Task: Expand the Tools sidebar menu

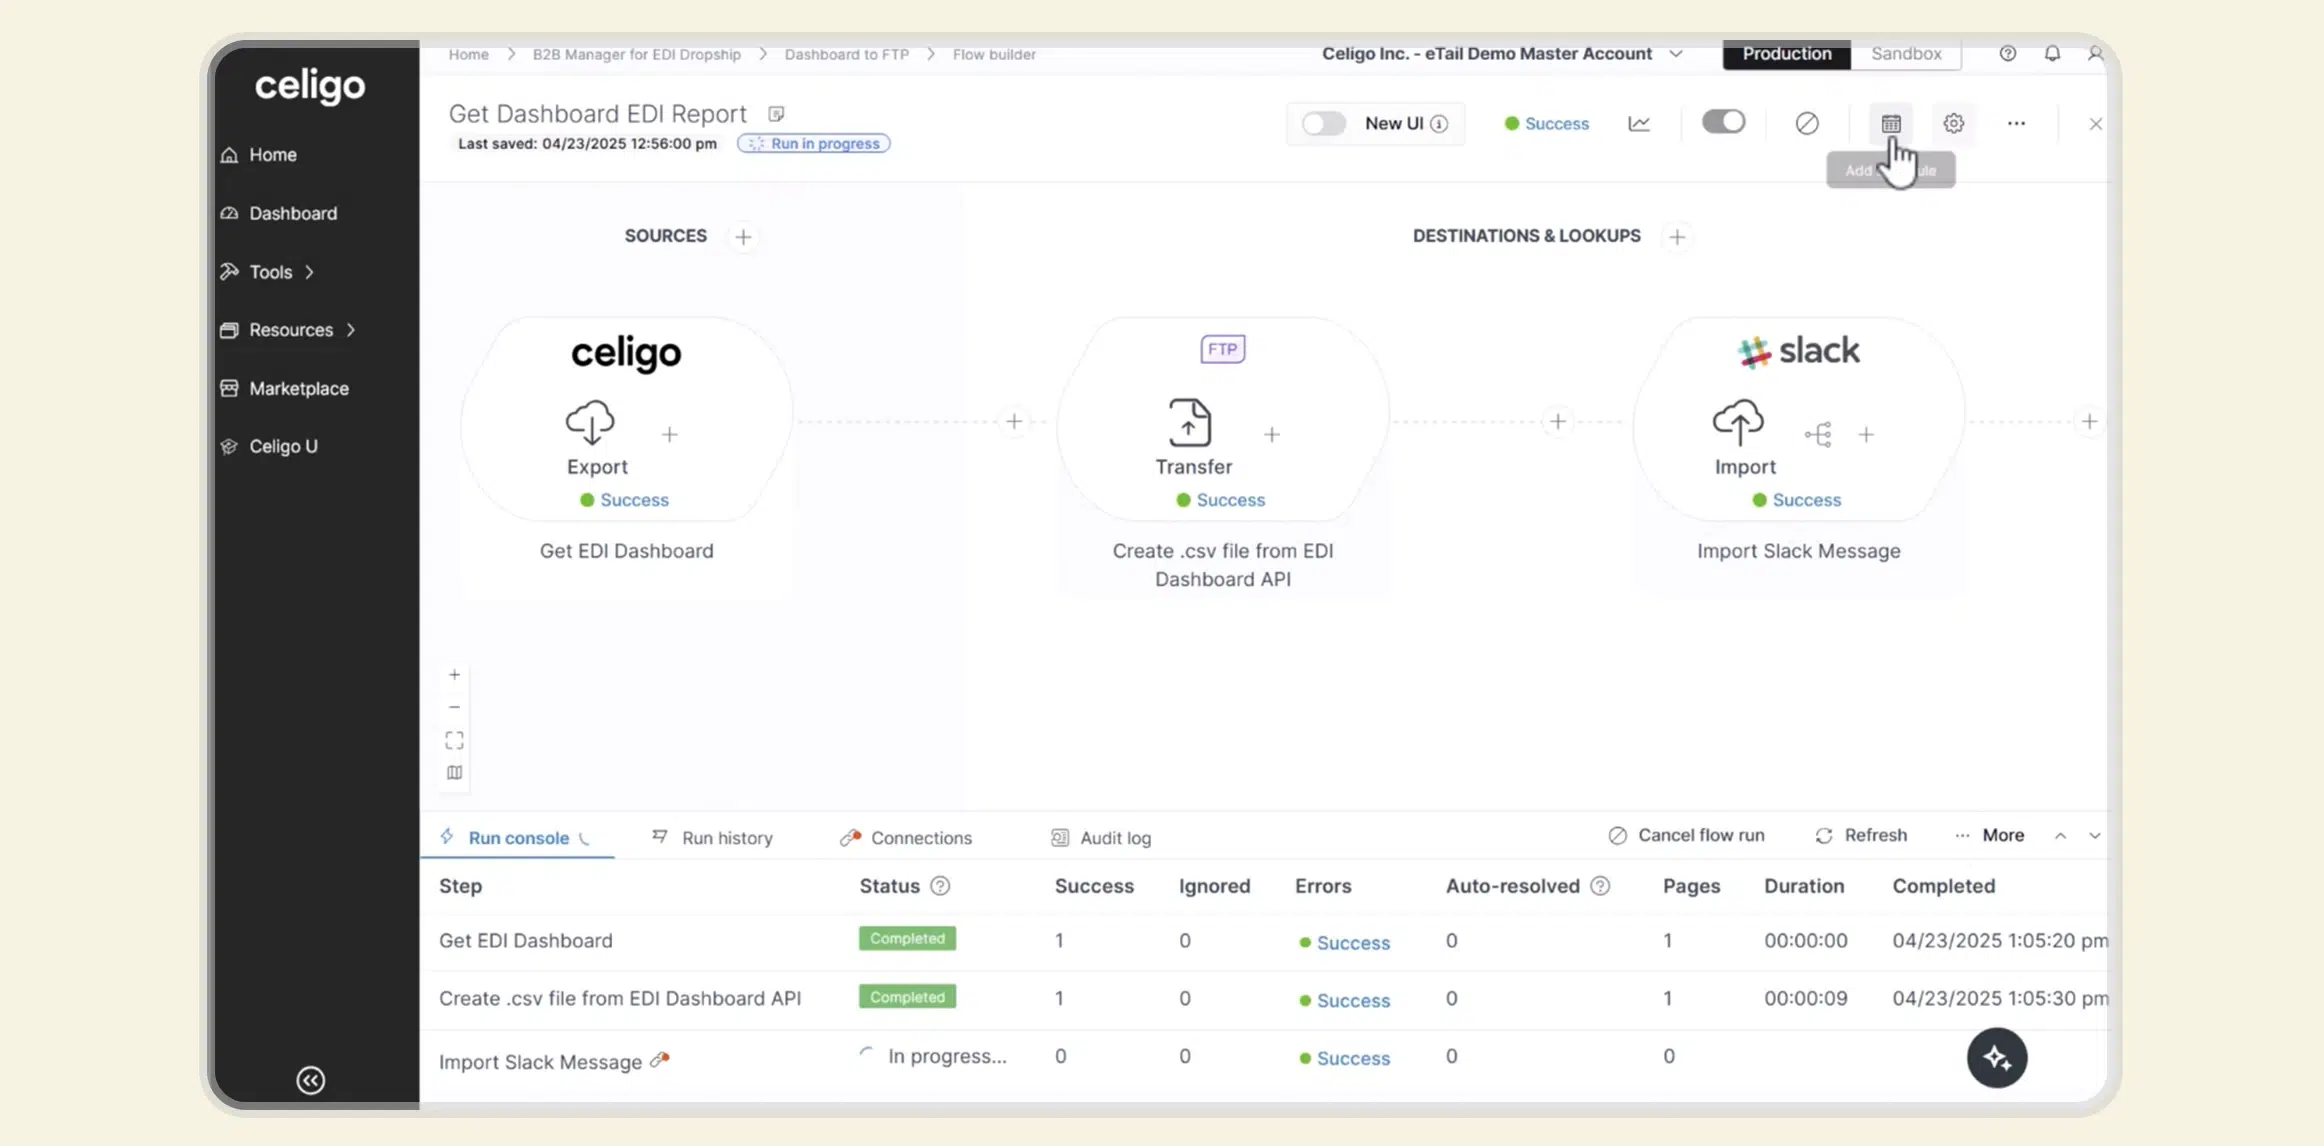Action: (271, 272)
